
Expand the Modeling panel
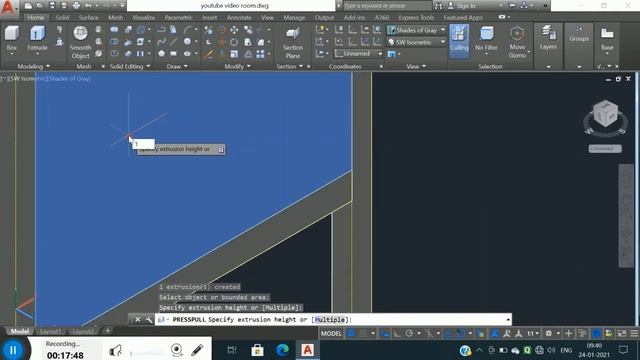point(33,66)
